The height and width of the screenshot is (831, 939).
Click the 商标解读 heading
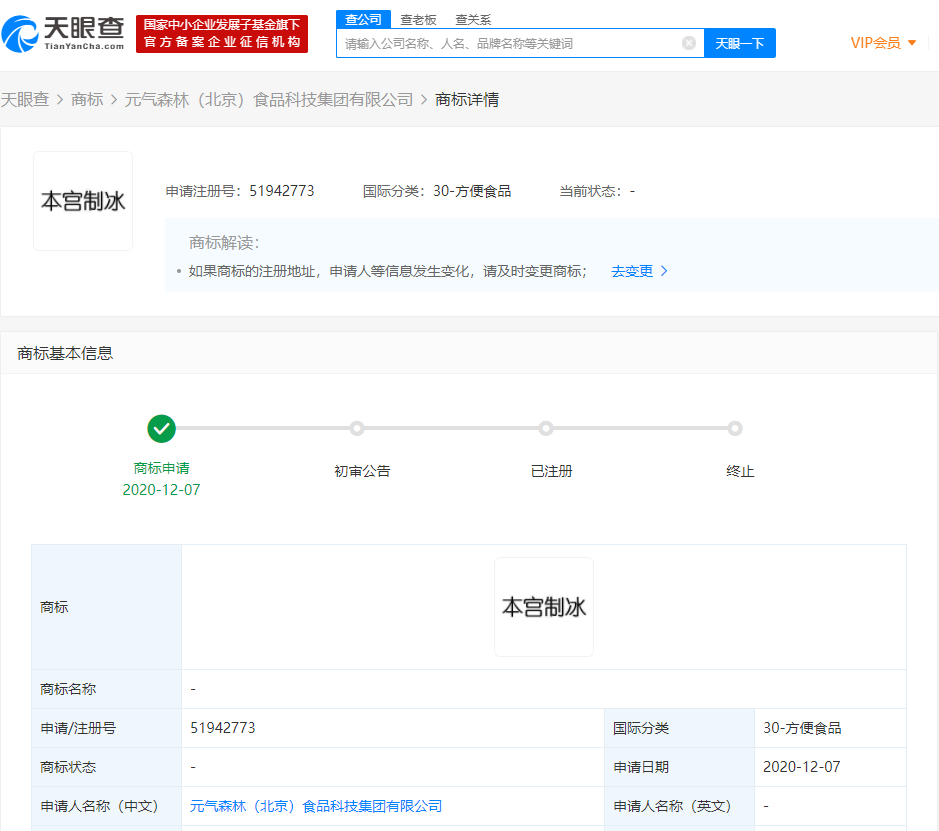pos(224,242)
